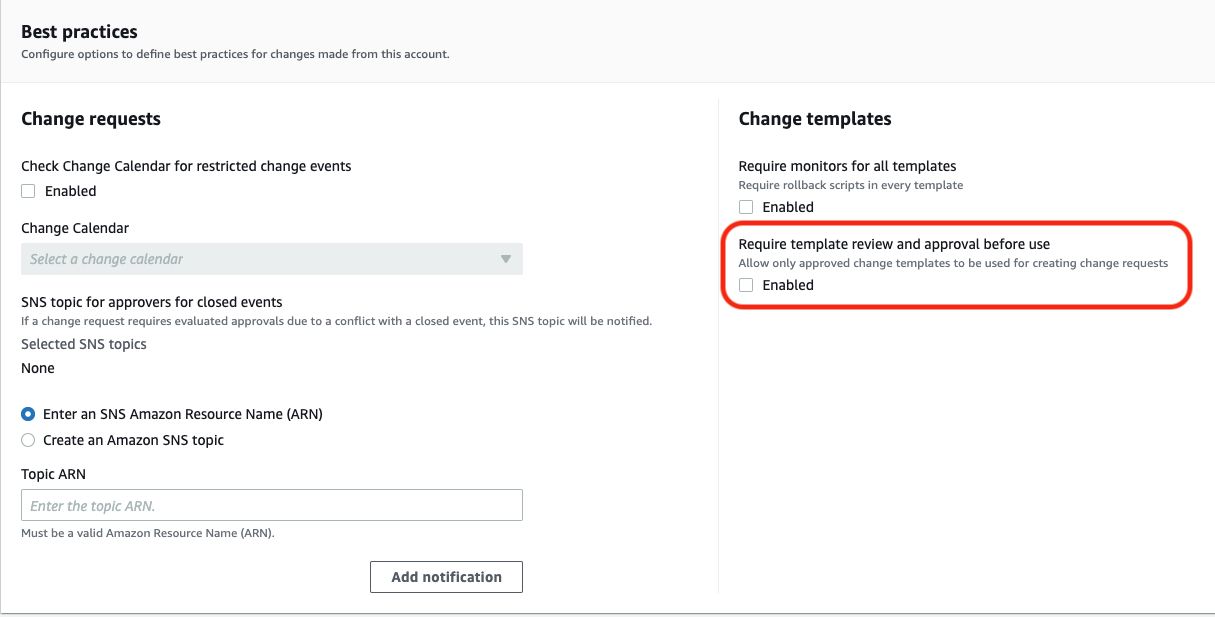Viewport: 1215px width, 617px height.
Task: Expand Select a change calendar list
Action: point(272,259)
